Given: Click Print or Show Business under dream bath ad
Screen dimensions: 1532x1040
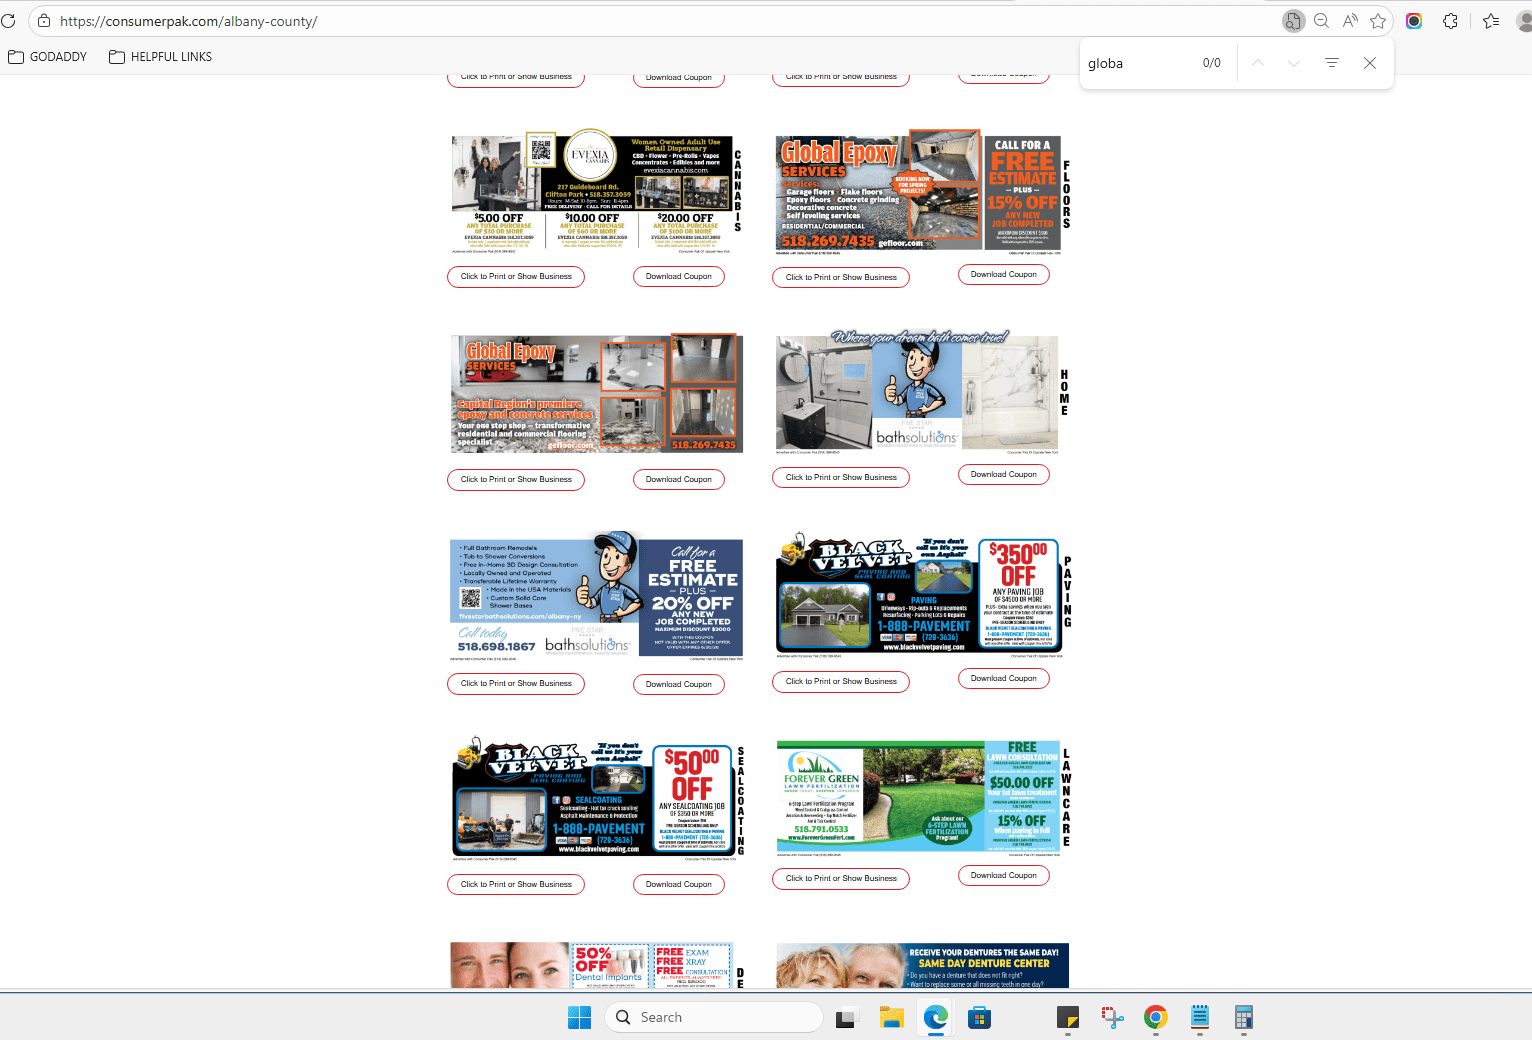Looking at the screenshot, I should click(x=841, y=477).
